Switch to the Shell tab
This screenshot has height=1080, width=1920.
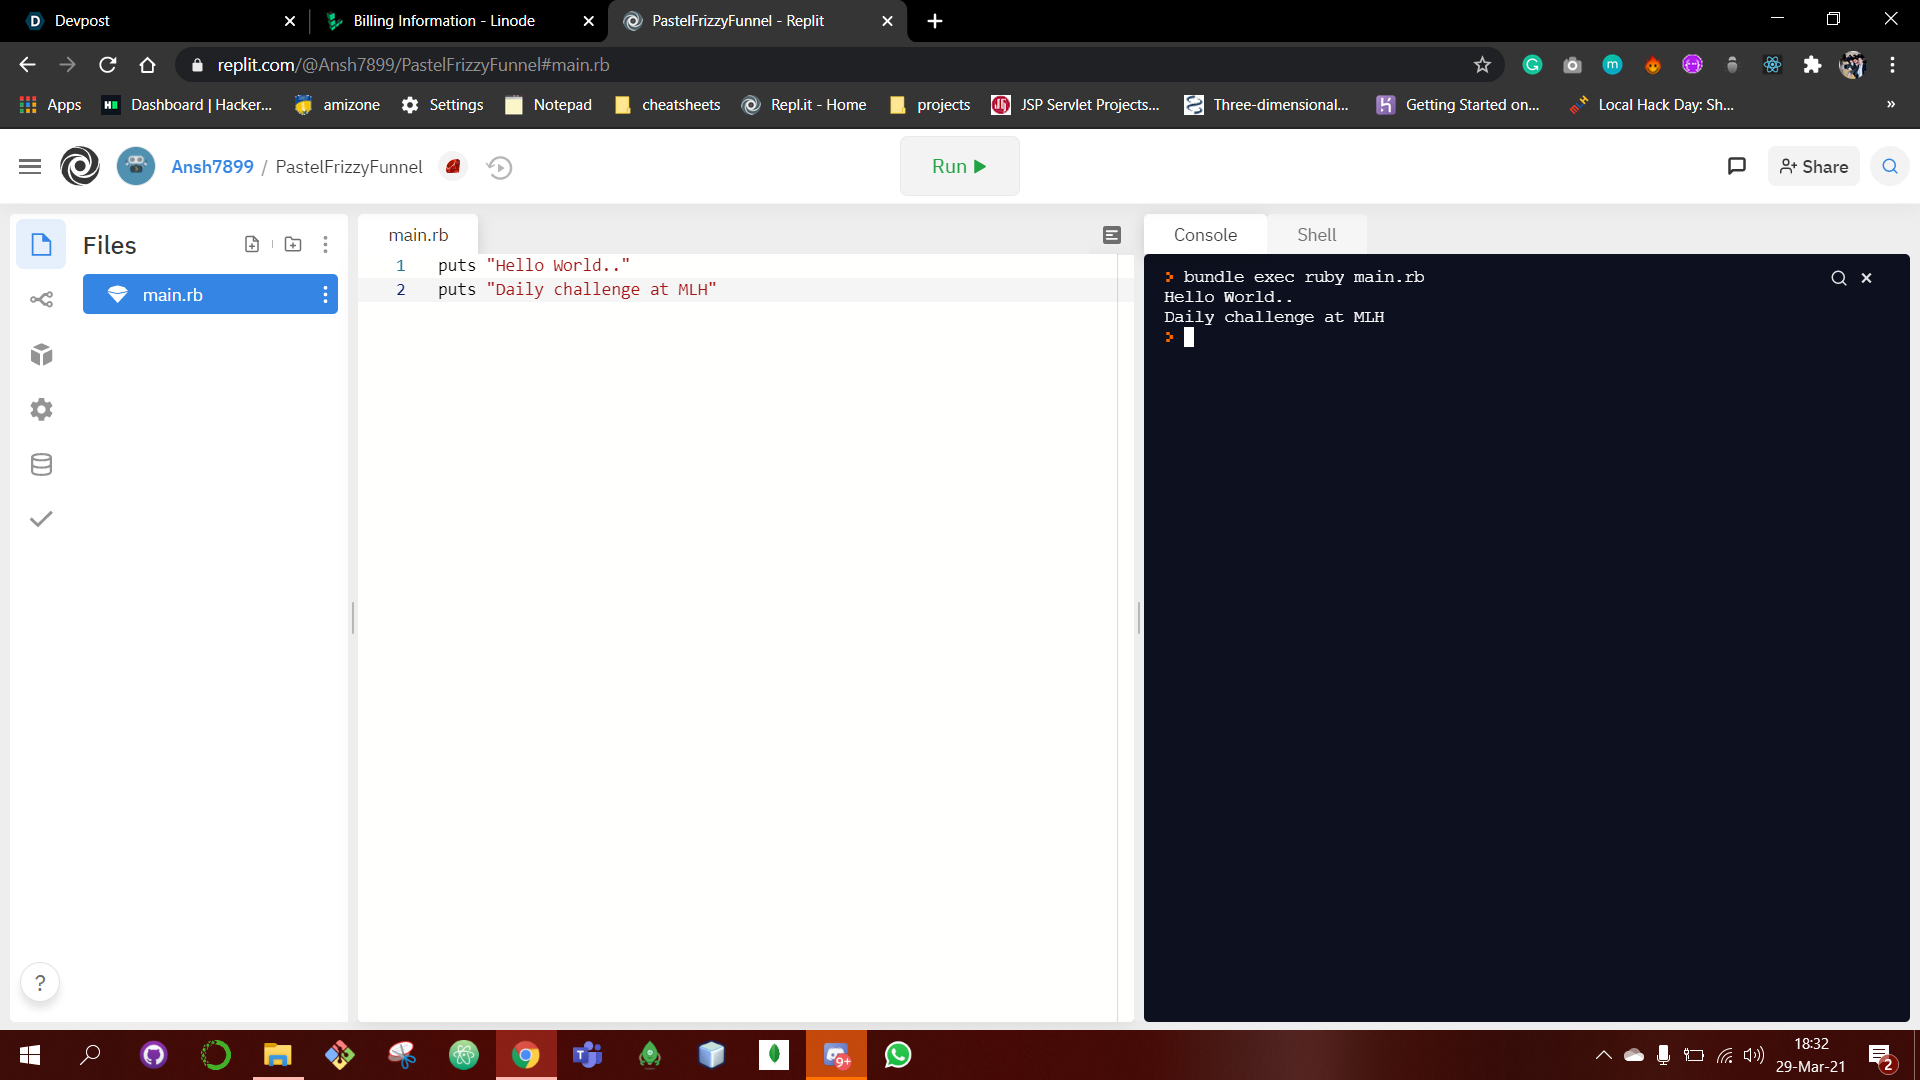1316,235
